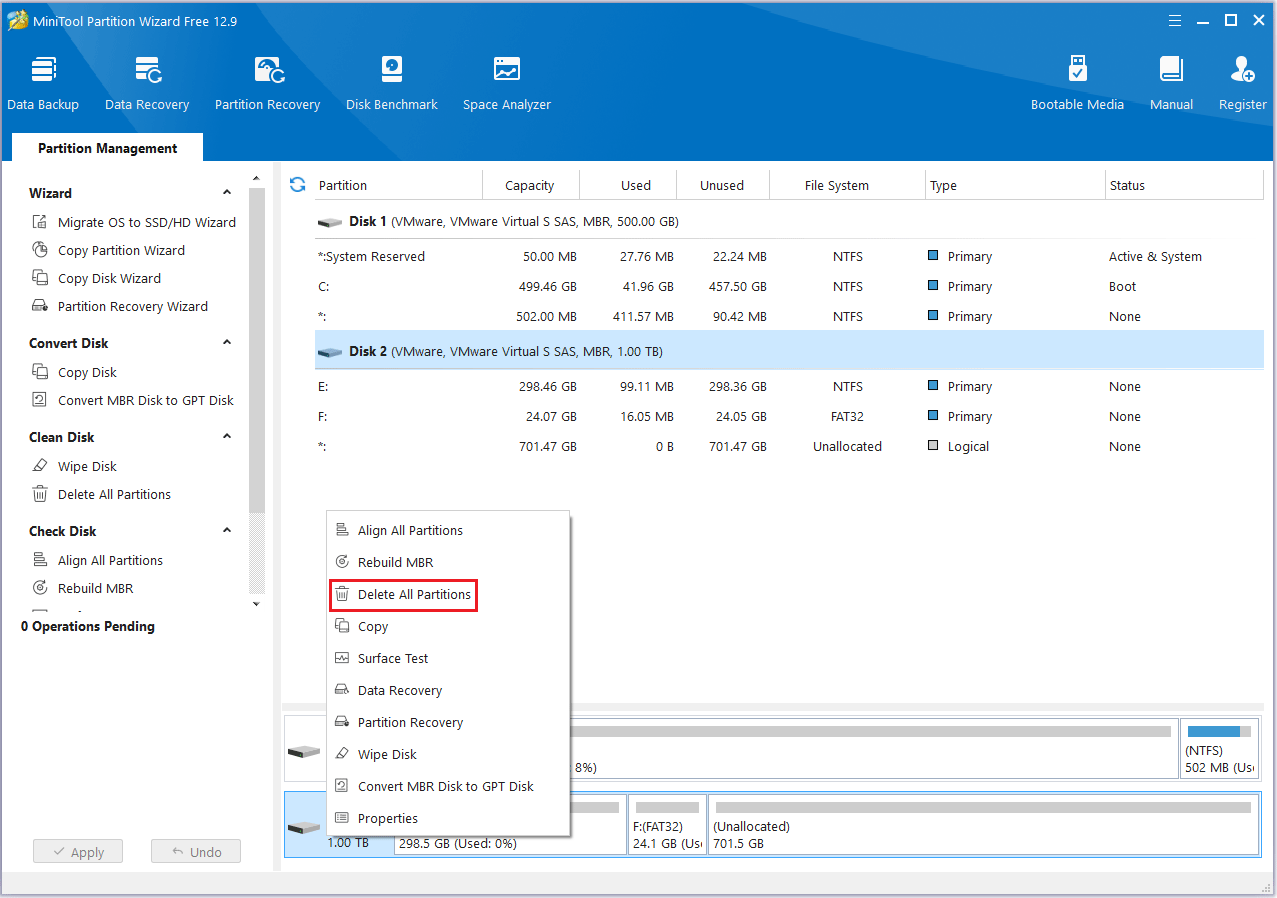The height and width of the screenshot is (898, 1277).
Task: Select the F: FAT32 partition row
Action: point(788,416)
